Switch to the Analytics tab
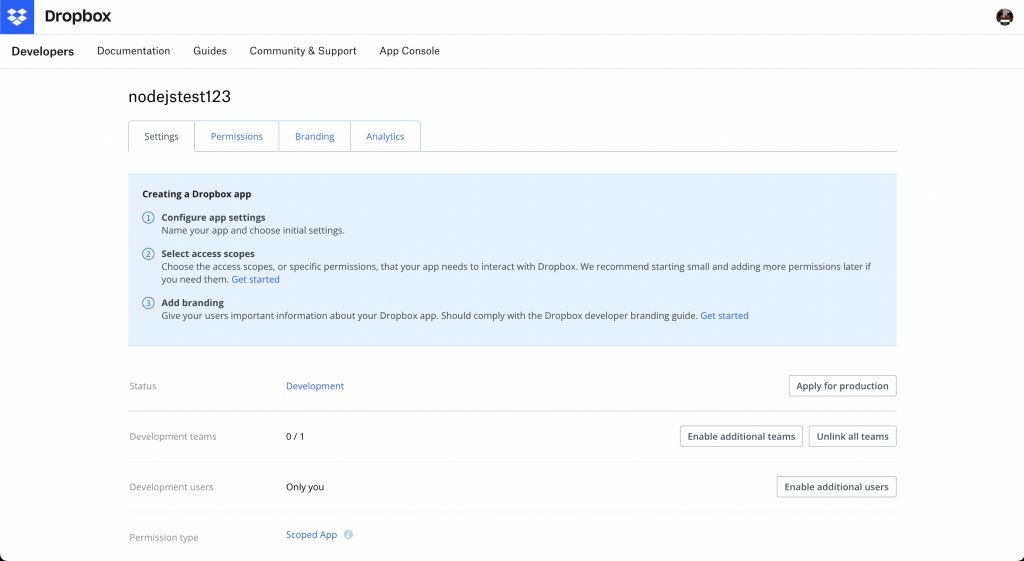1024x561 pixels. pyautogui.click(x=385, y=136)
